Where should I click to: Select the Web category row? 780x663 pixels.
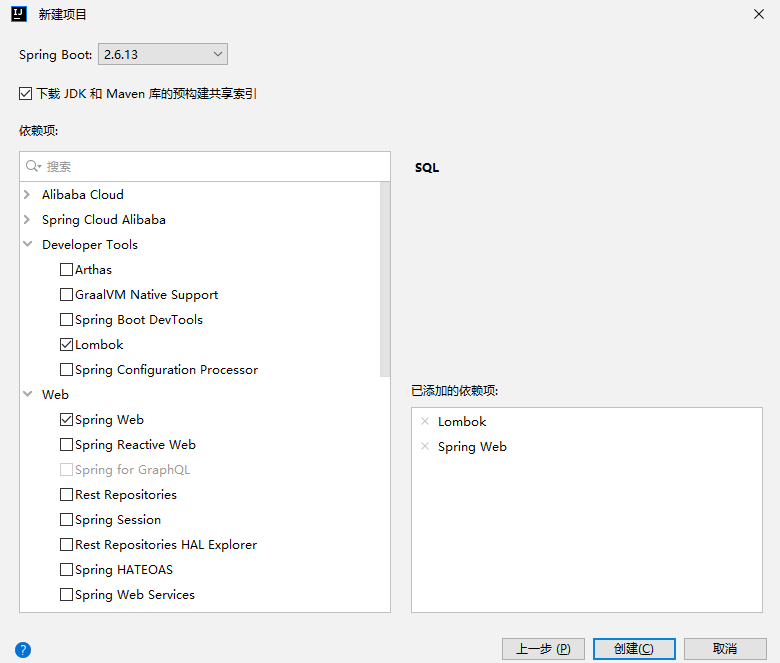point(200,394)
